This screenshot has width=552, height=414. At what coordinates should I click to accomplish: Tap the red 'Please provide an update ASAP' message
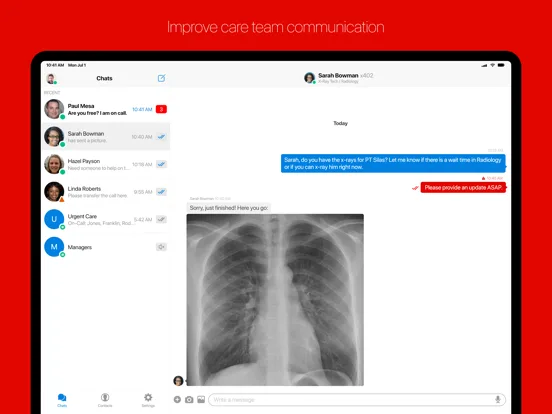coord(463,188)
